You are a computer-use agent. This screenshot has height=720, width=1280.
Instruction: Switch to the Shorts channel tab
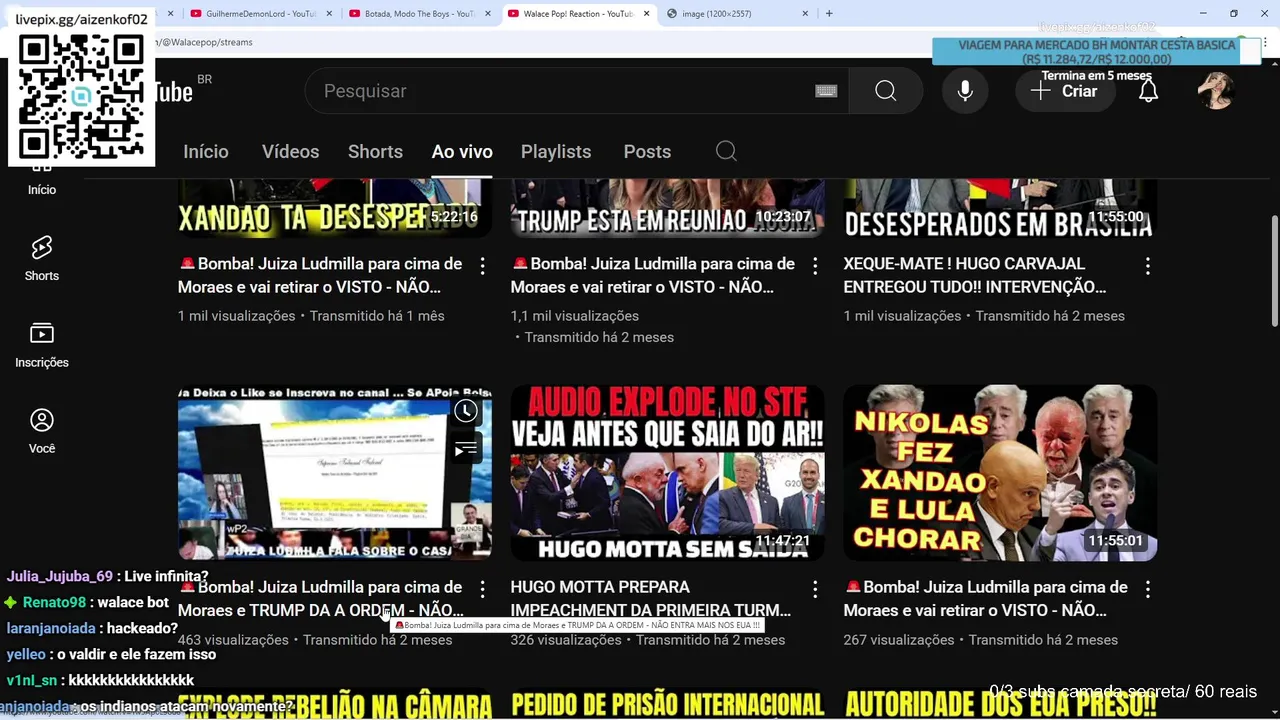tap(375, 151)
